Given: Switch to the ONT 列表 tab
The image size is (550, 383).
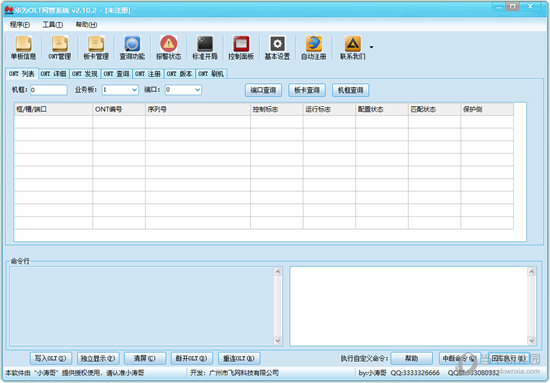Looking at the screenshot, I should point(22,74).
